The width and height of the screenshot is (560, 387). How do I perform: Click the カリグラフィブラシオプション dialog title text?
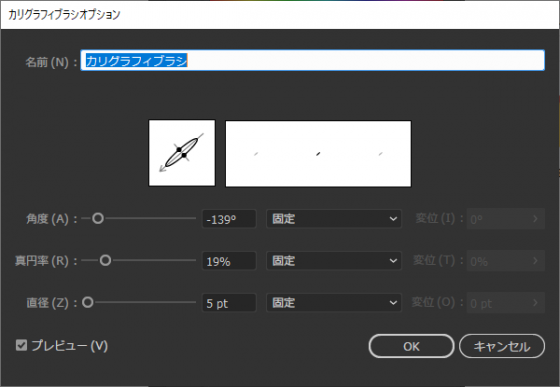tap(64, 15)
